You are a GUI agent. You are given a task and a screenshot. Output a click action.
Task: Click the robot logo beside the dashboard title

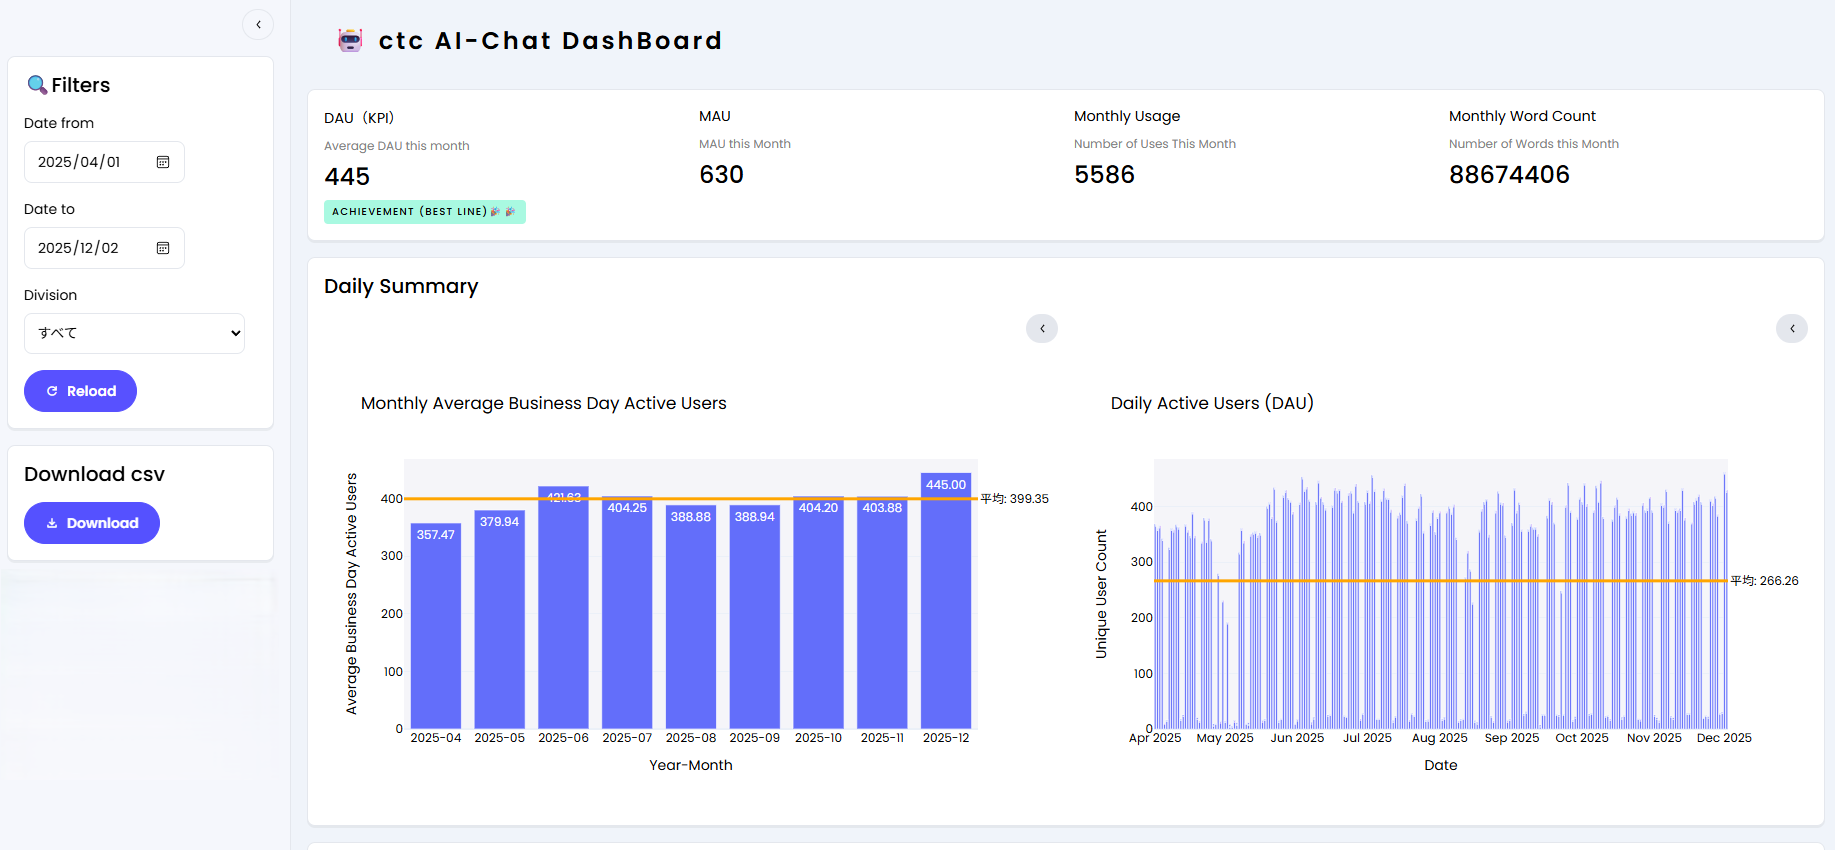[x=350, y=40]
